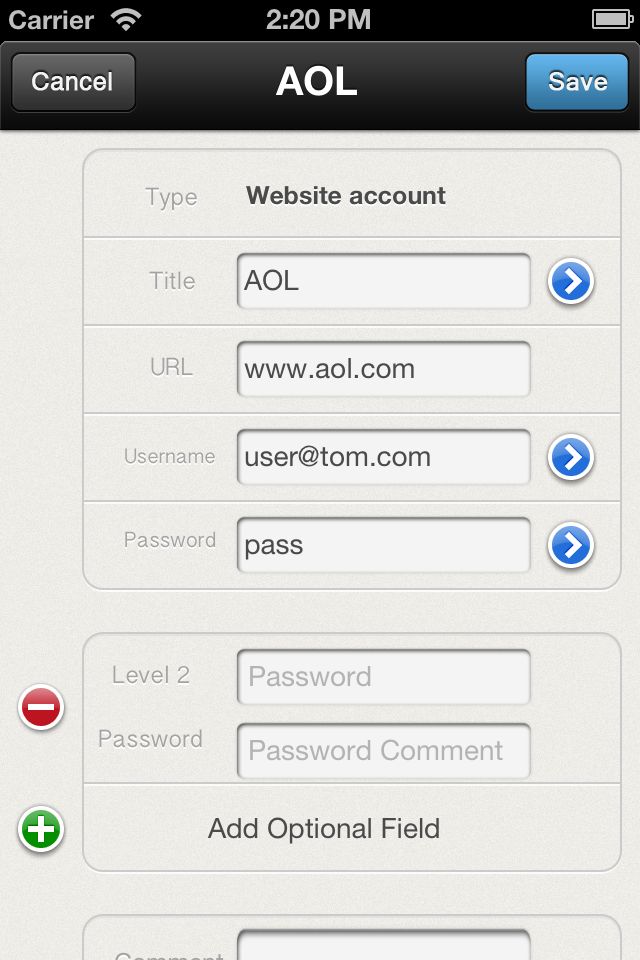
Task: Tap the AOL navigation bar title
Action: [317, 82]
